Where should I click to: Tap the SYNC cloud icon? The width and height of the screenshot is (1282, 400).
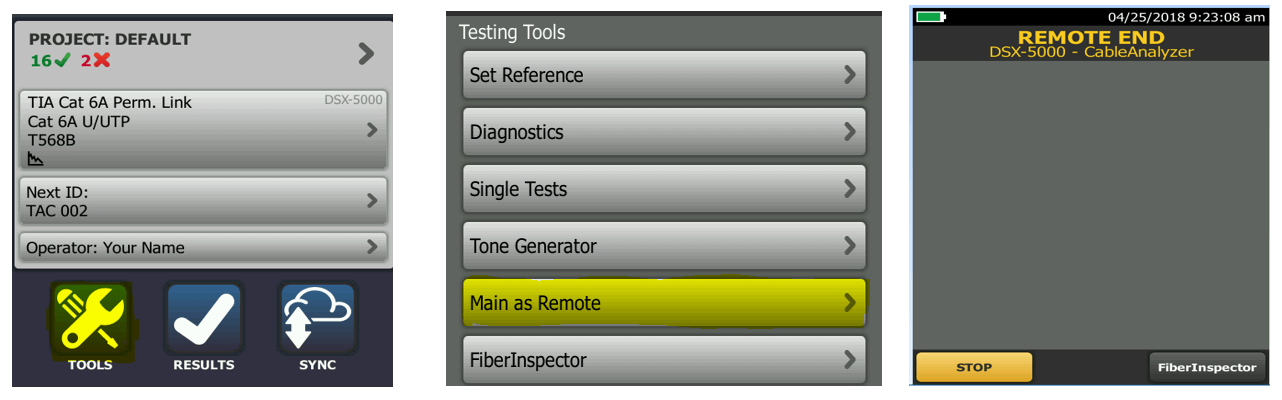coord(317,316)
